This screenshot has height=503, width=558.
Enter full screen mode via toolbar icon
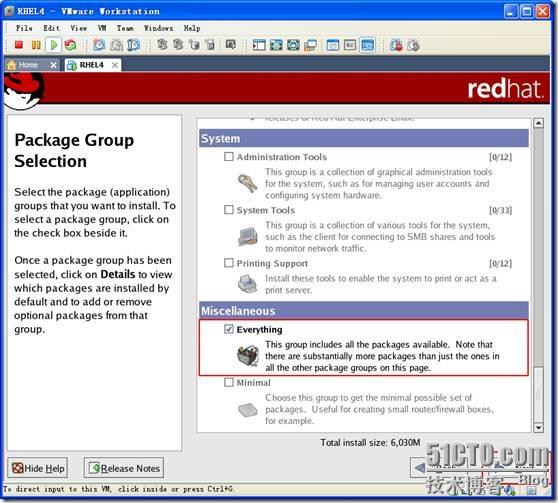pyautogui.click(x=277, y=45)
